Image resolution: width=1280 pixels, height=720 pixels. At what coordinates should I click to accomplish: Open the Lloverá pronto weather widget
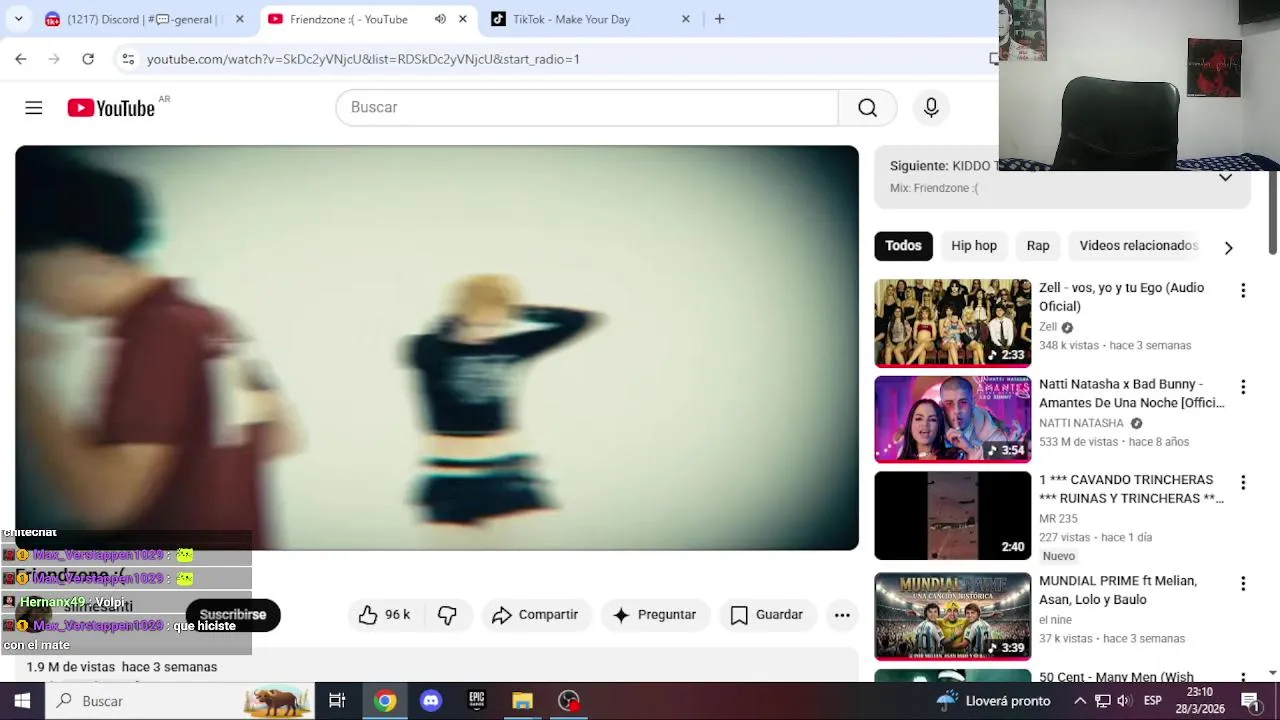[x=993, y=701]
